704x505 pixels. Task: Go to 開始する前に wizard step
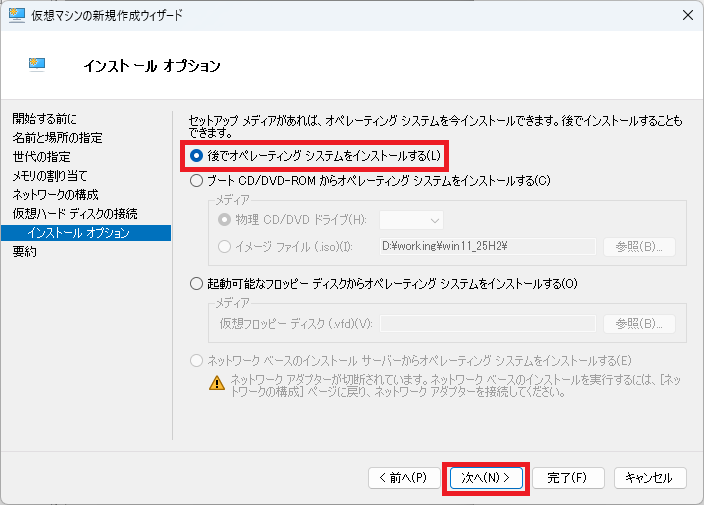click(44, 119)
